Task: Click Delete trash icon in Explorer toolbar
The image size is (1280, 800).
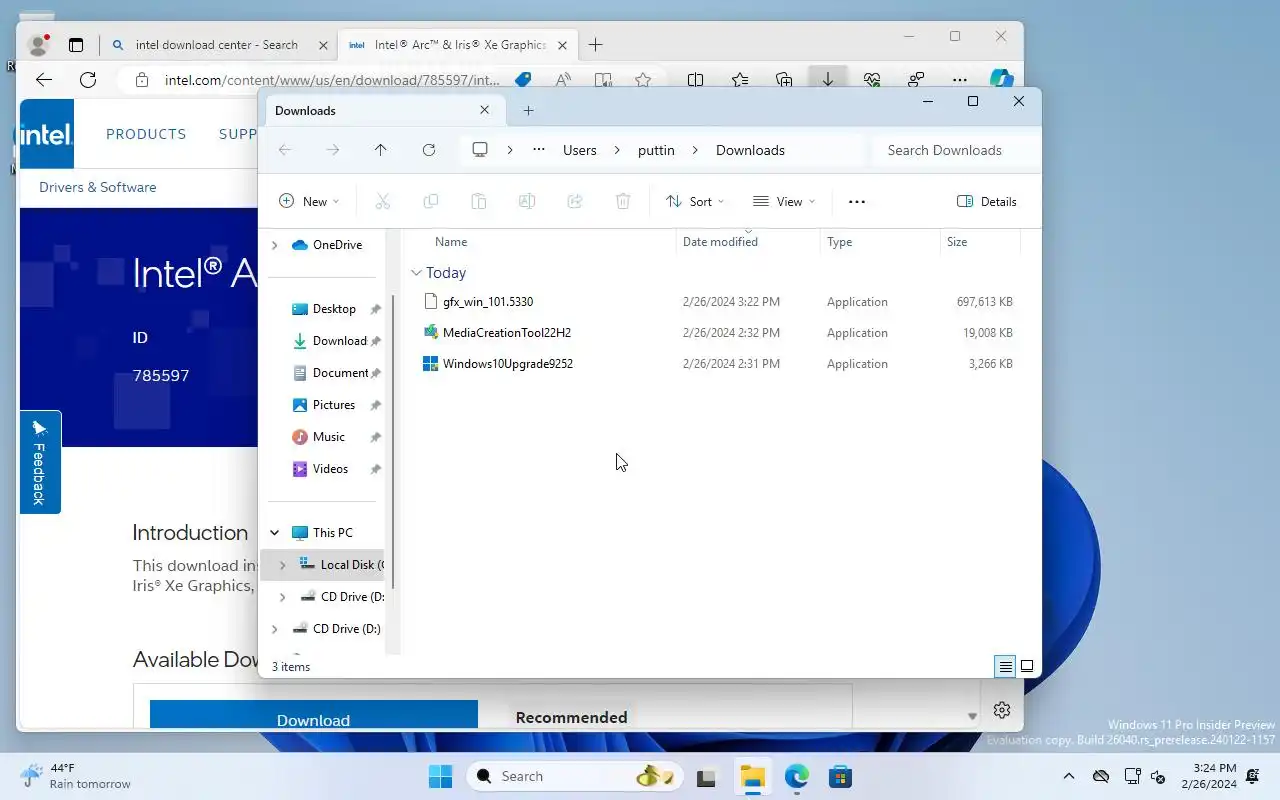Action: coord(623,201)
